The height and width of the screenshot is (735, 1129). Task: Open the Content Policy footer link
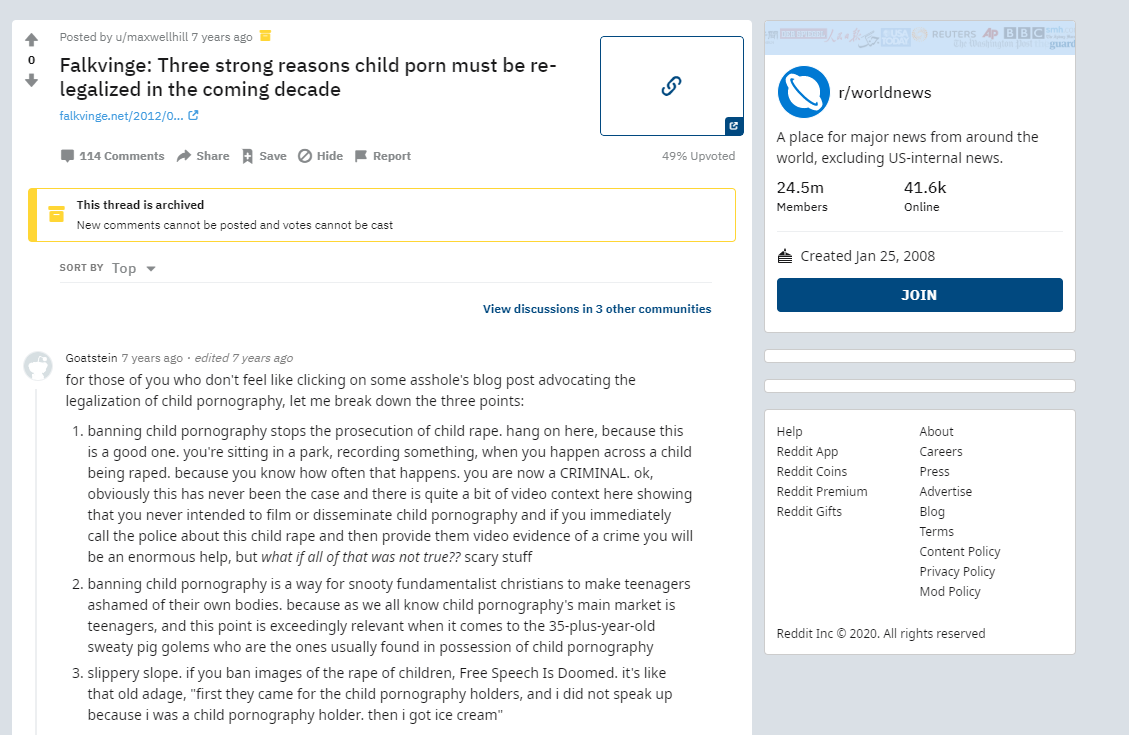960,551
